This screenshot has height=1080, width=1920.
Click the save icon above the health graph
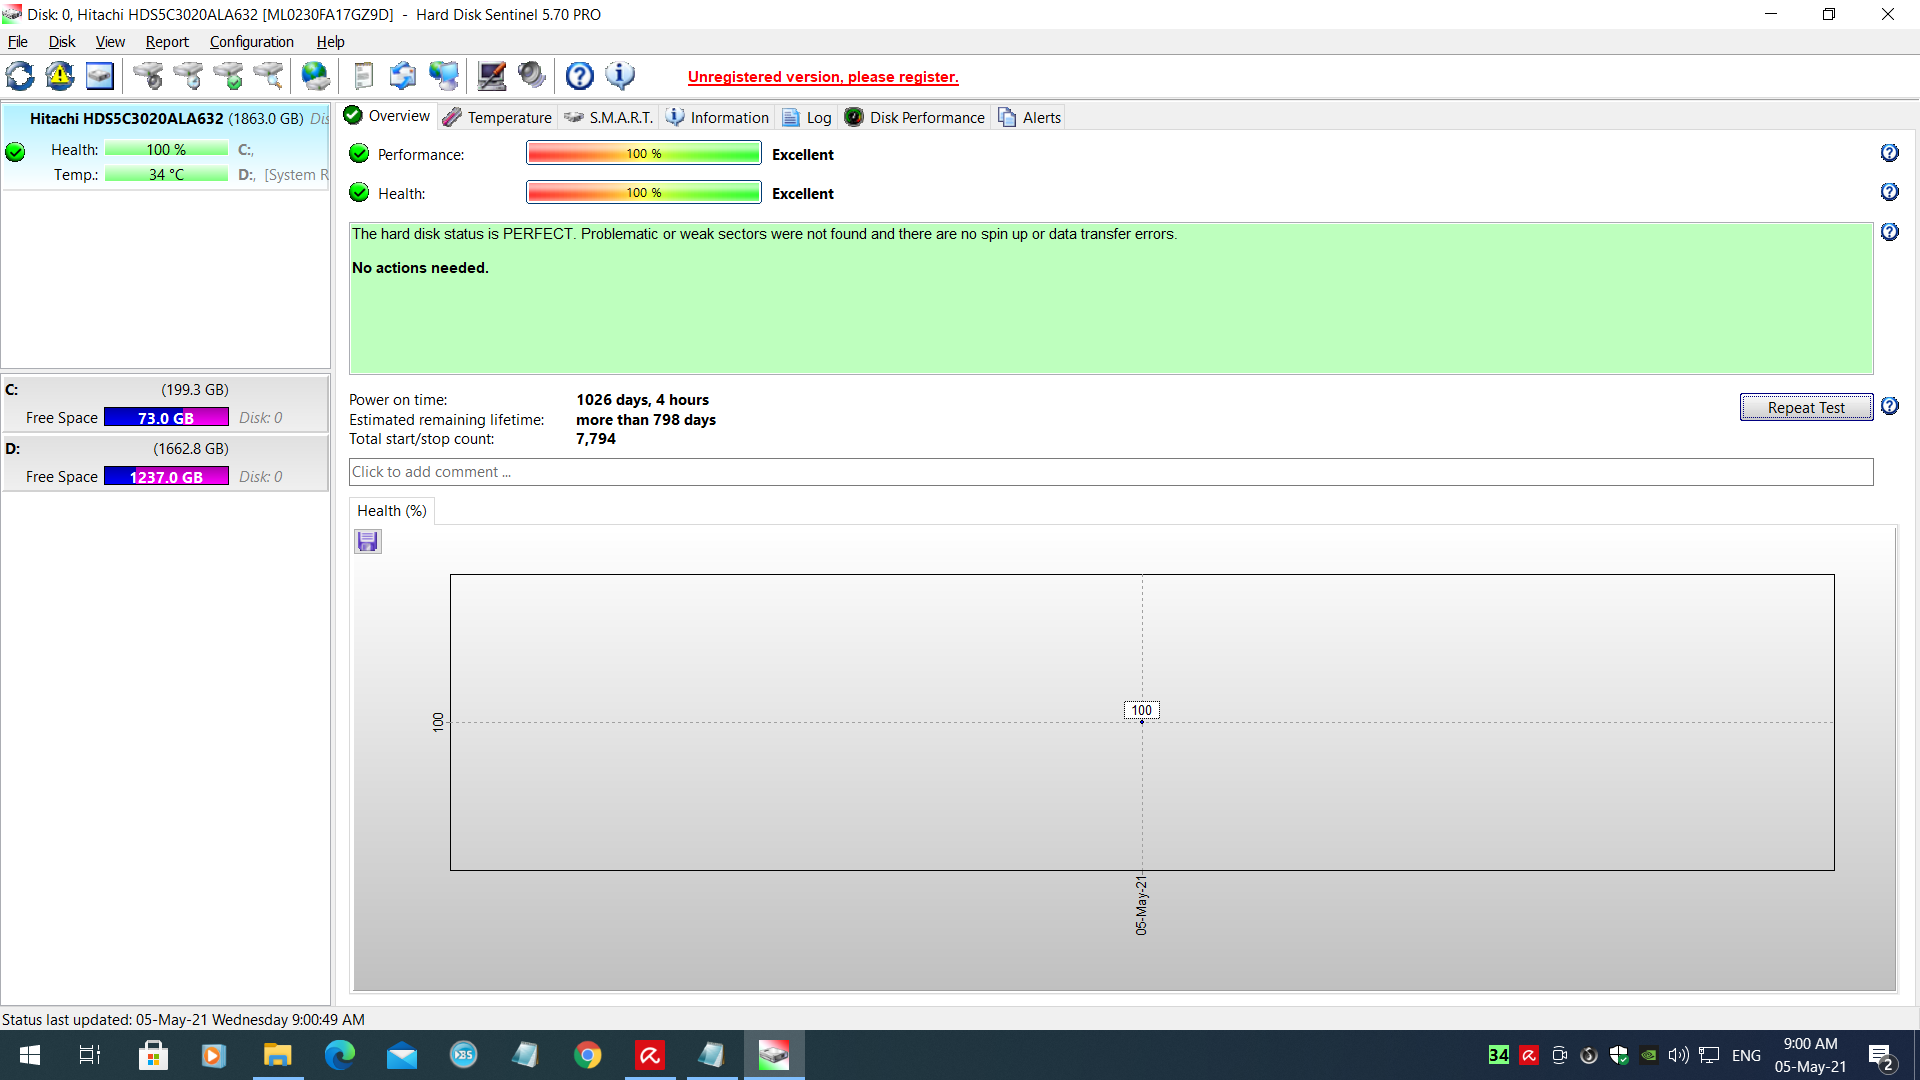tap(368, 542)
